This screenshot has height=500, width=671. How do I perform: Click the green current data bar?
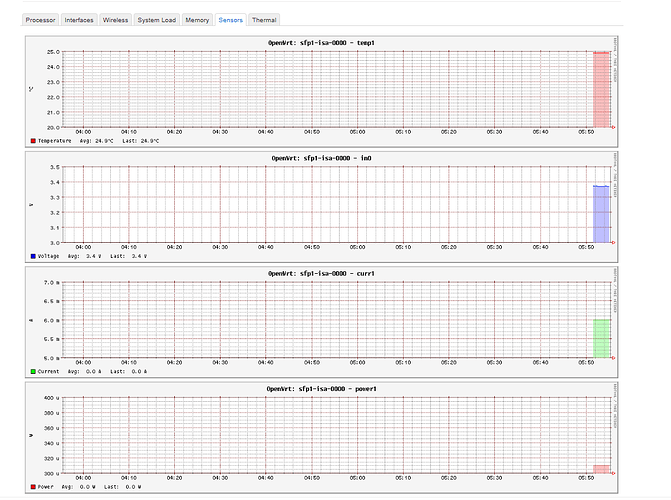coord(601,338)
